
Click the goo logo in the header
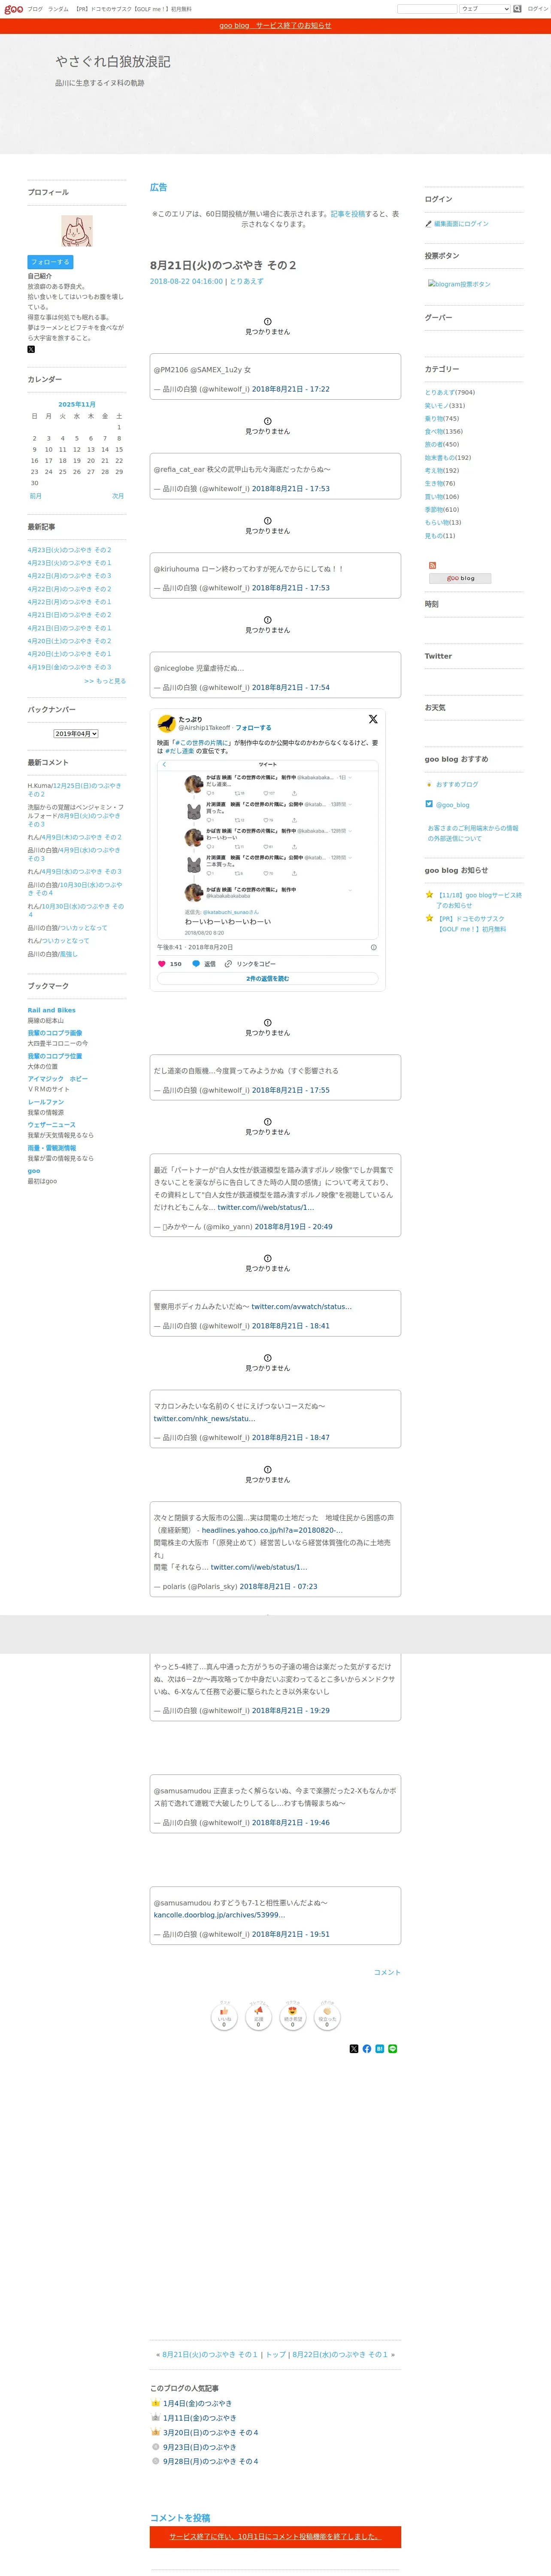(14, 9)
